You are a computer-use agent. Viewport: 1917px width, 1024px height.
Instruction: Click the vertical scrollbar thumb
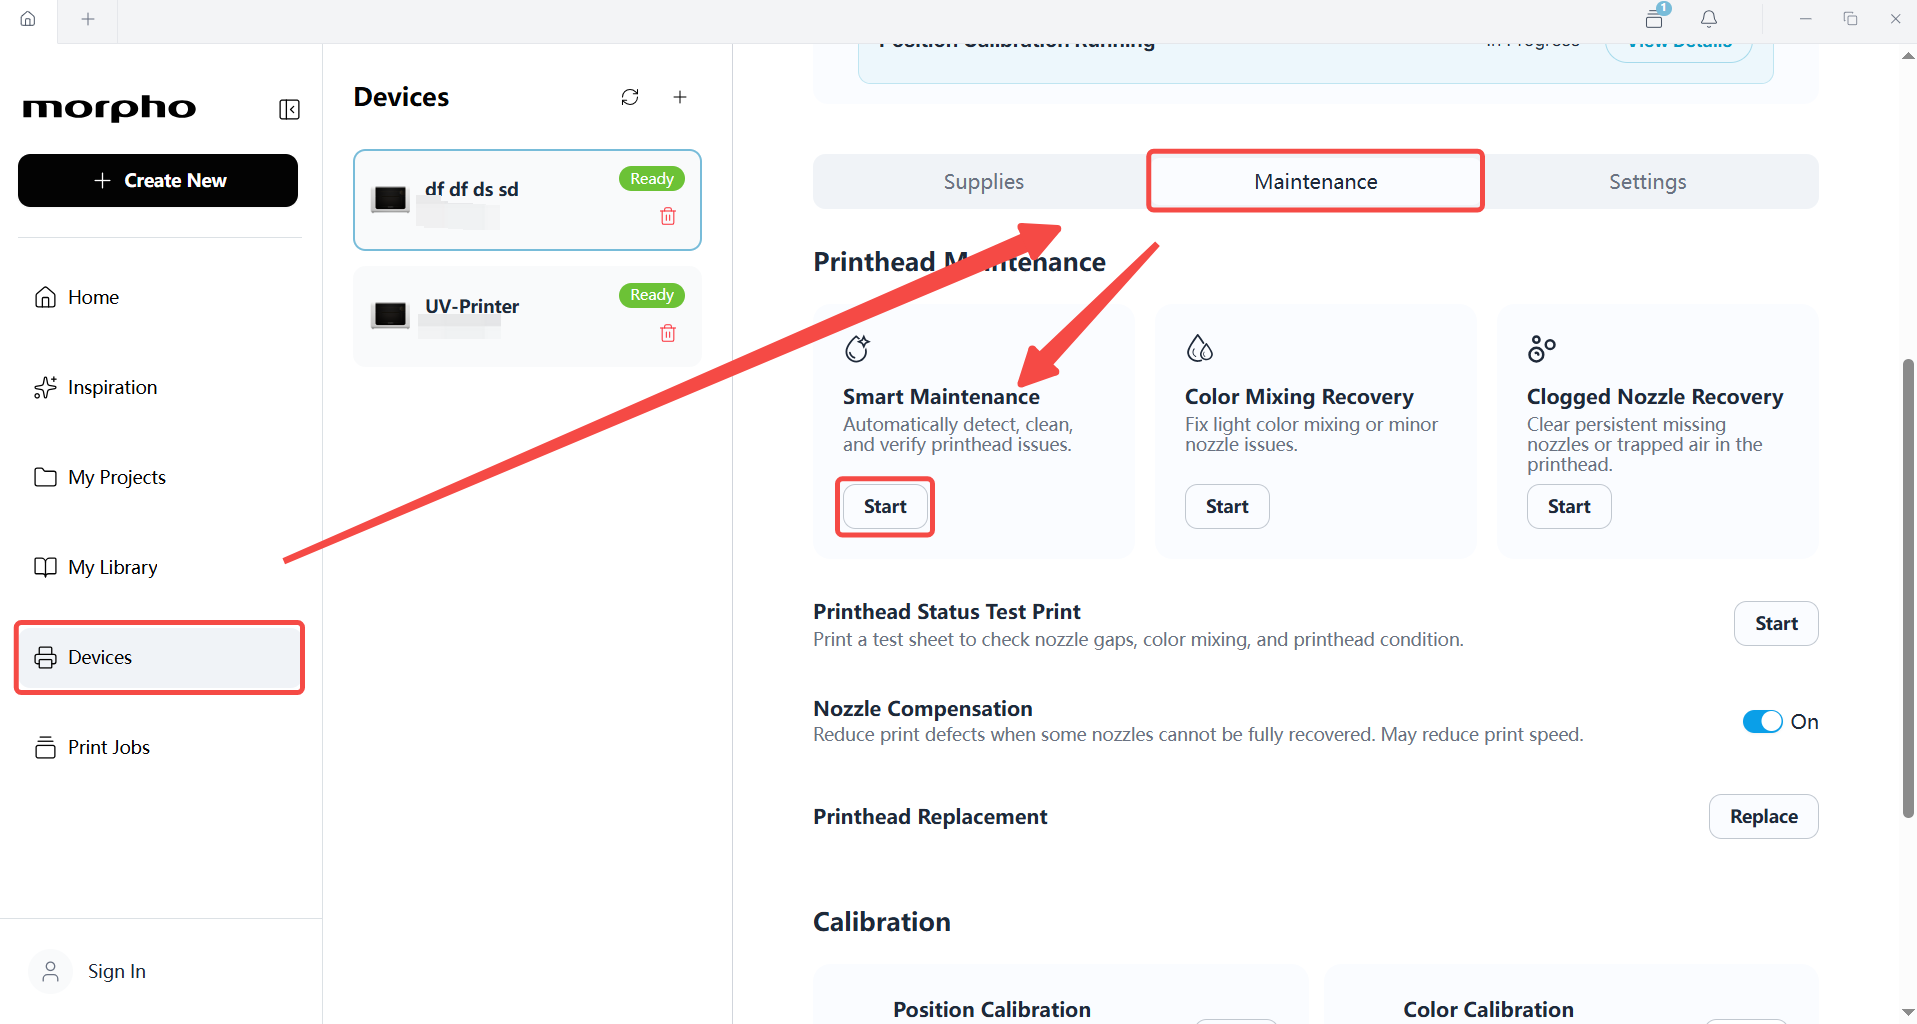[x=1908, y=589]
